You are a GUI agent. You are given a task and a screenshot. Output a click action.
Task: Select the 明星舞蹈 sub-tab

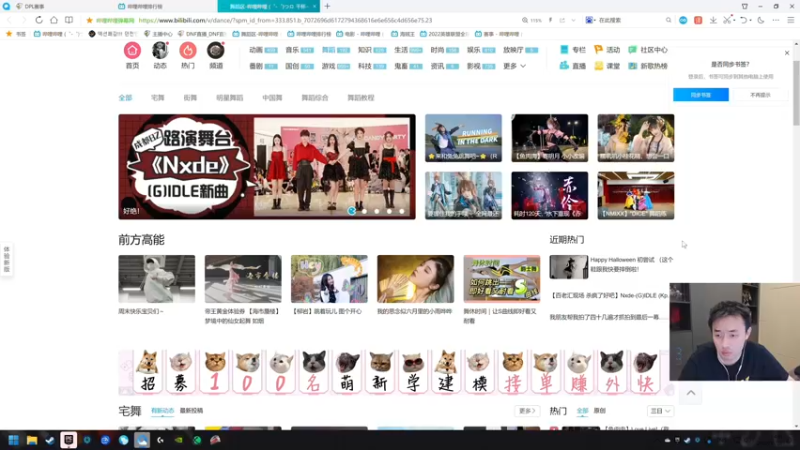230,97
